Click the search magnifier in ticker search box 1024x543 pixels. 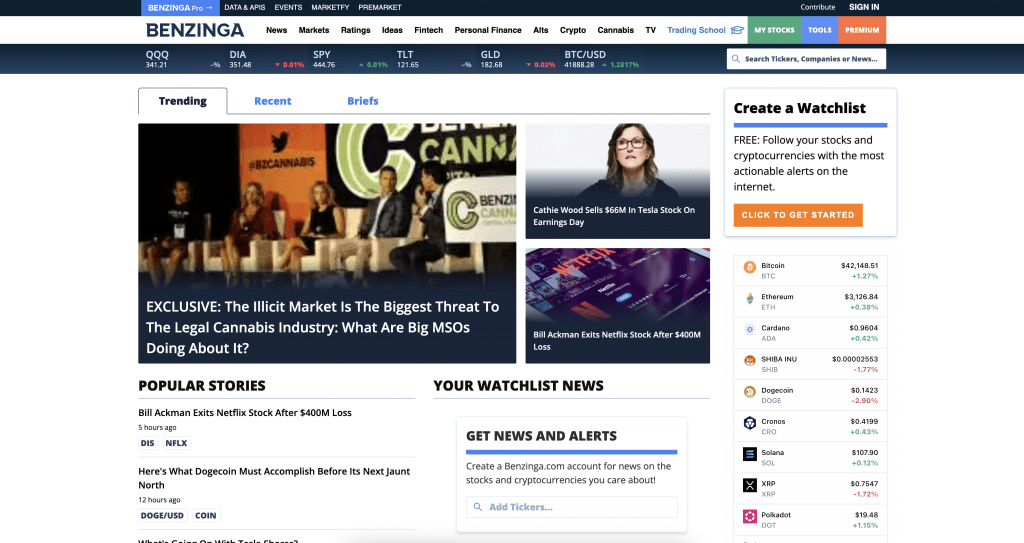[736, 59]
